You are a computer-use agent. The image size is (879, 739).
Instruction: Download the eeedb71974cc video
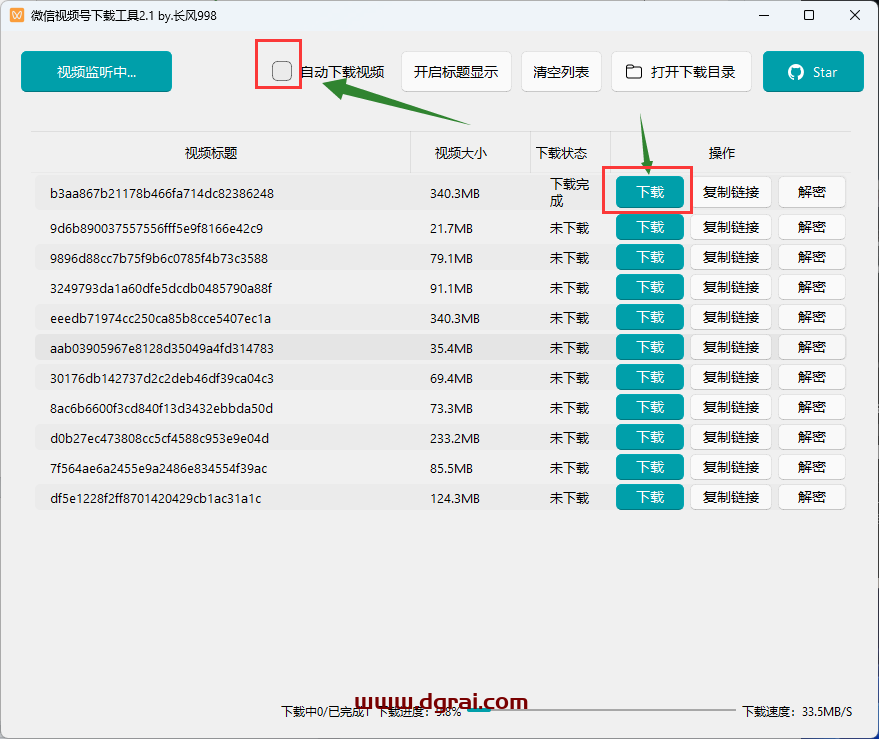click(650, 317)
